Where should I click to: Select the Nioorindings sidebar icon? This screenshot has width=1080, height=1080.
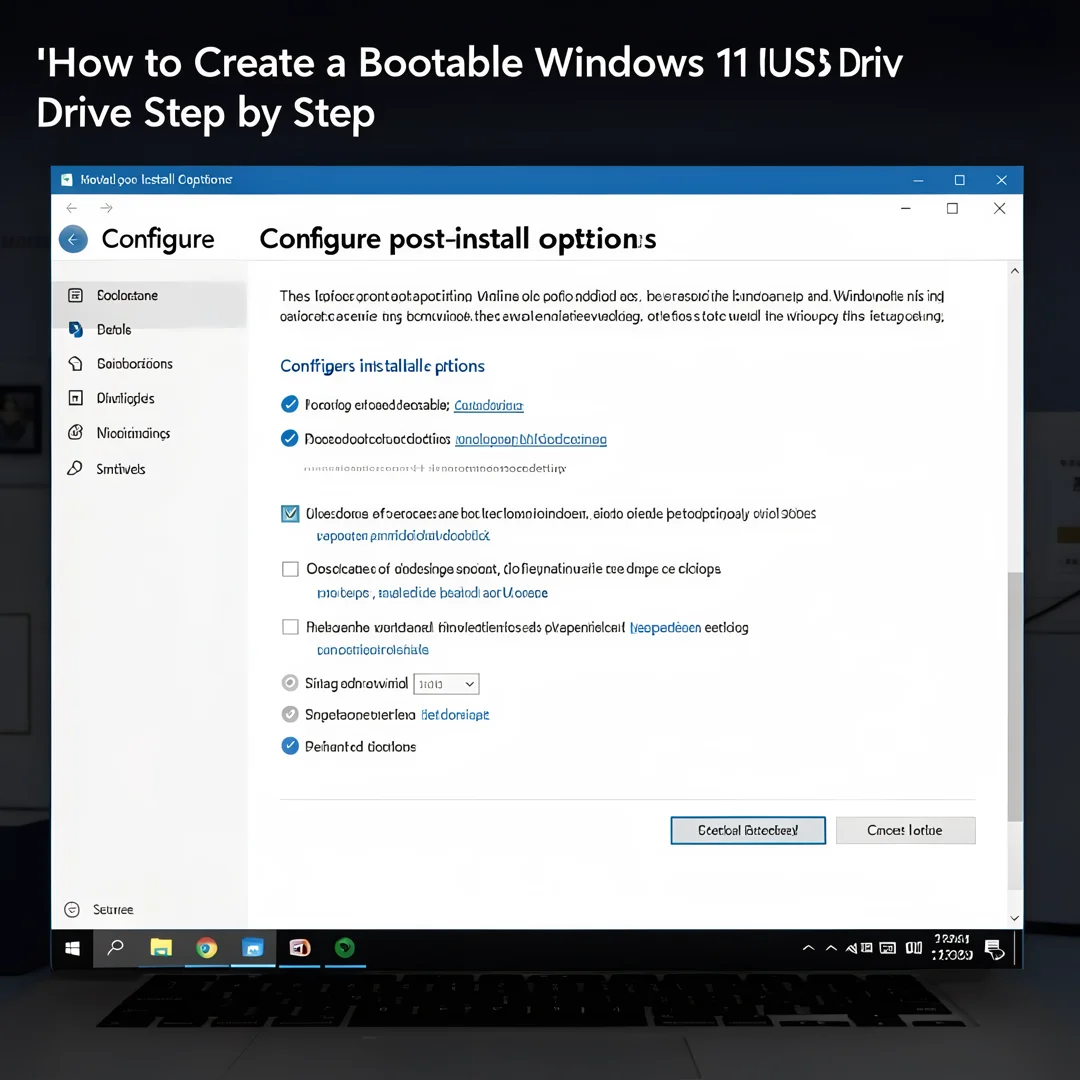coord(76,433)
